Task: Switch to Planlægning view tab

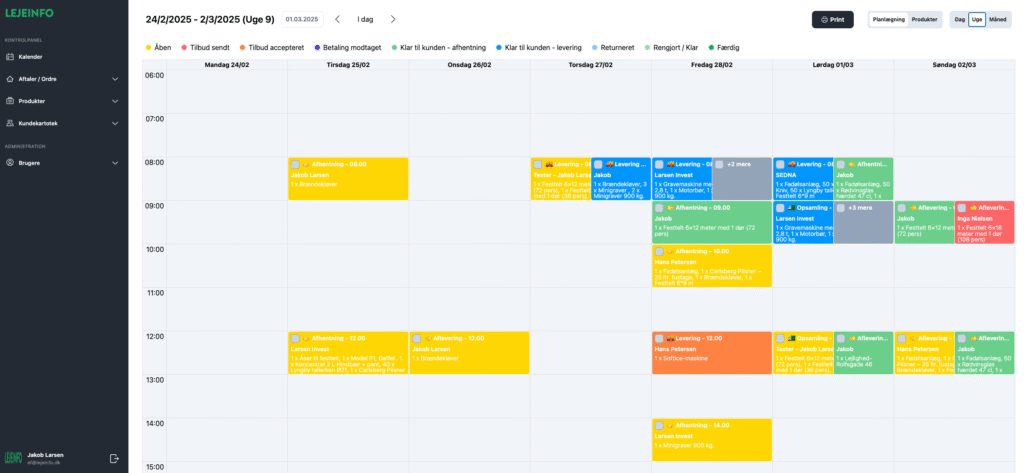Action: click(x=889, y=20)
